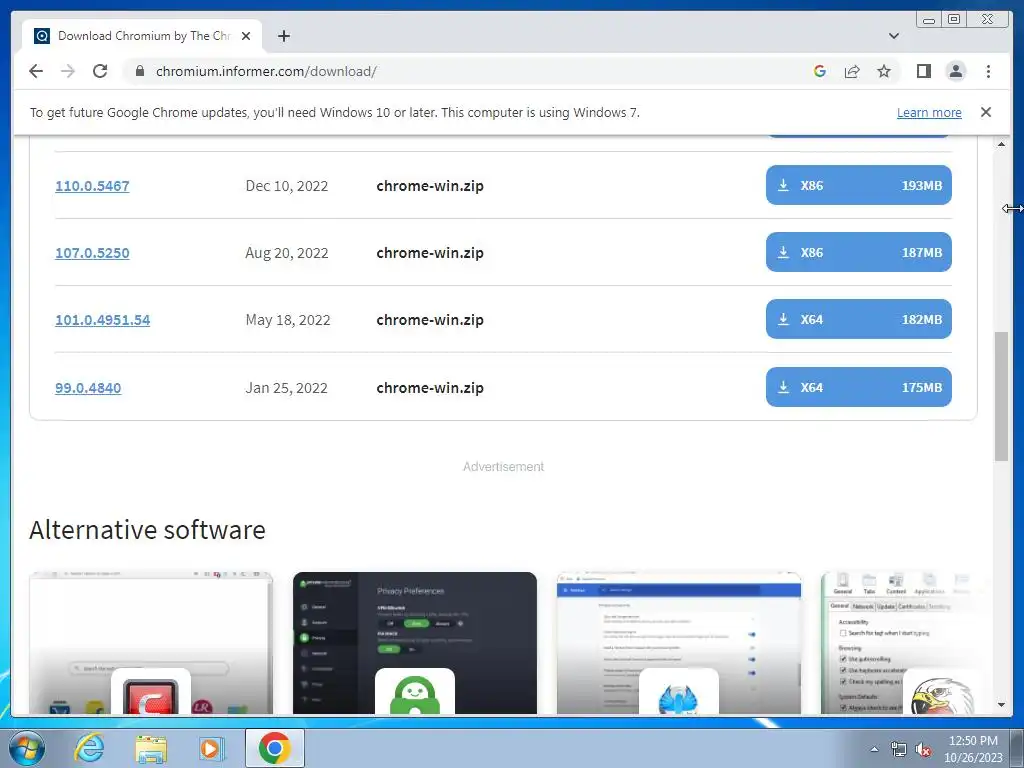This screenshot has width=1024, height=768.
Task: Select the Download Chromium tab
Action: pyautogui.click(x=142, y=36)
